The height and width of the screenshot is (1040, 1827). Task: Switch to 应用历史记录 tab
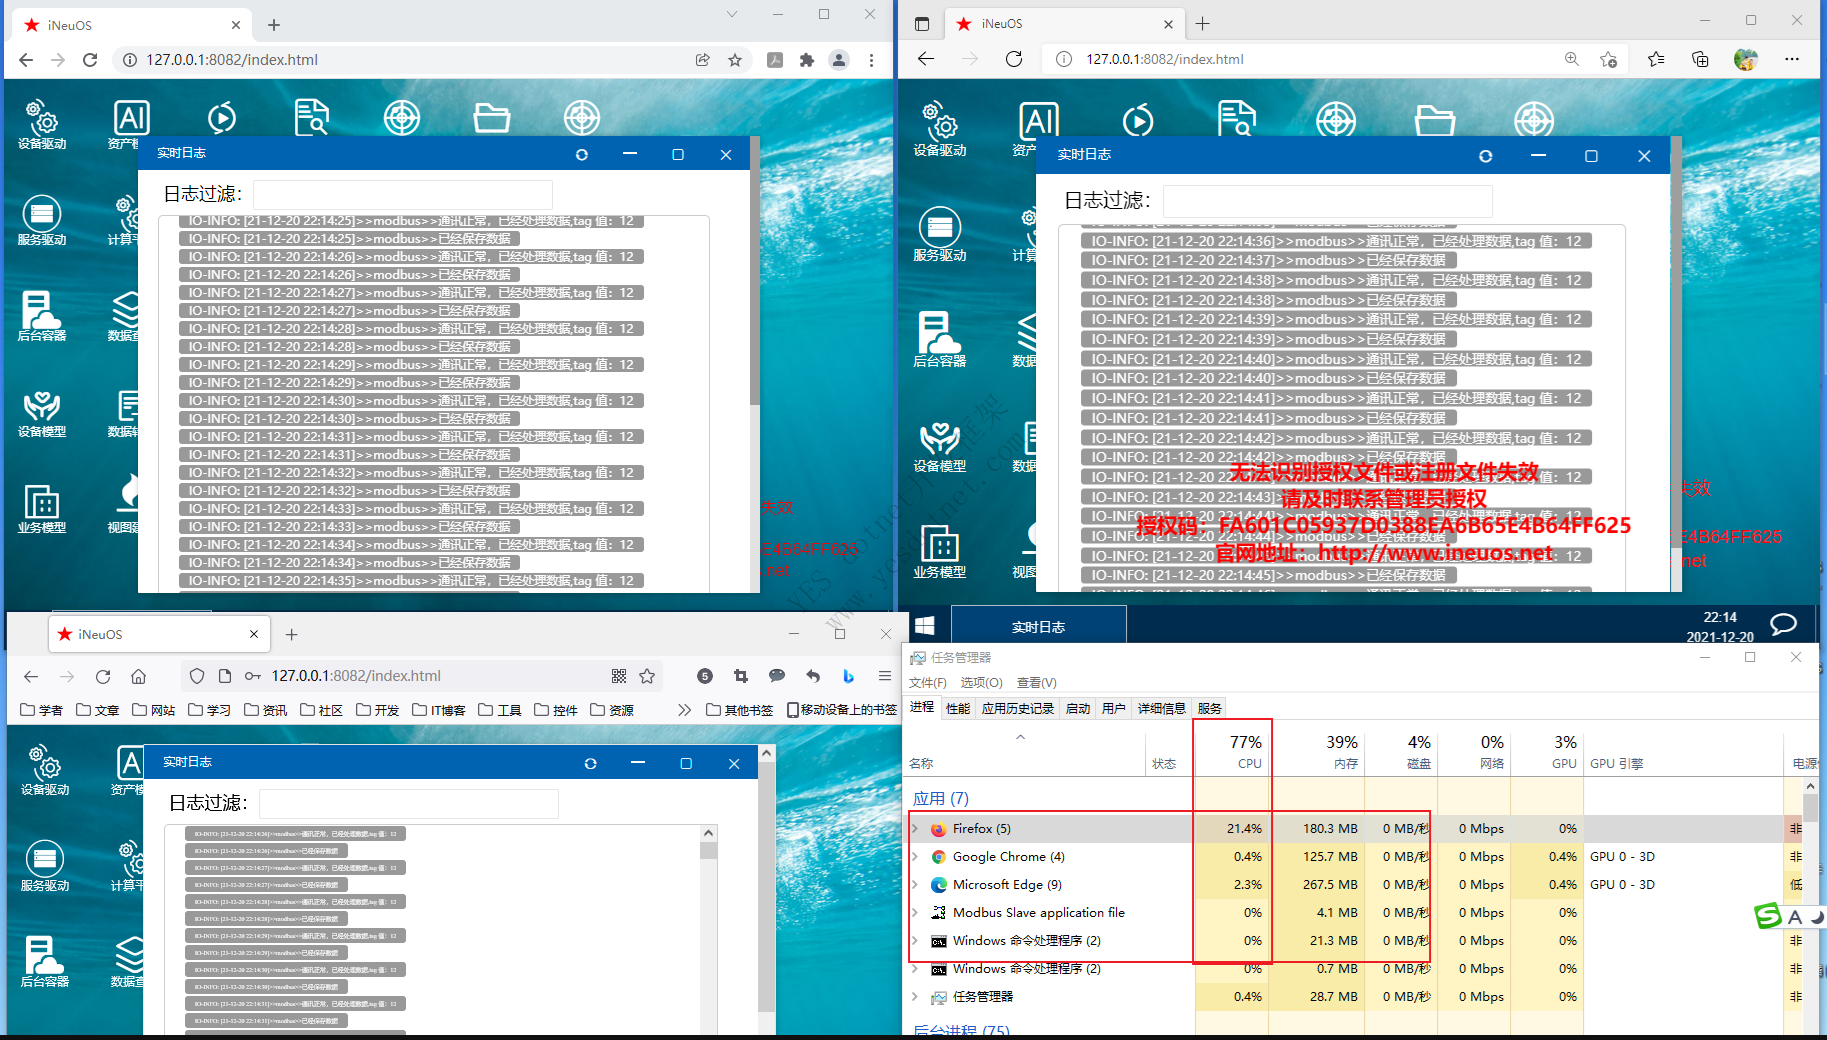[x=1017, y=708]
